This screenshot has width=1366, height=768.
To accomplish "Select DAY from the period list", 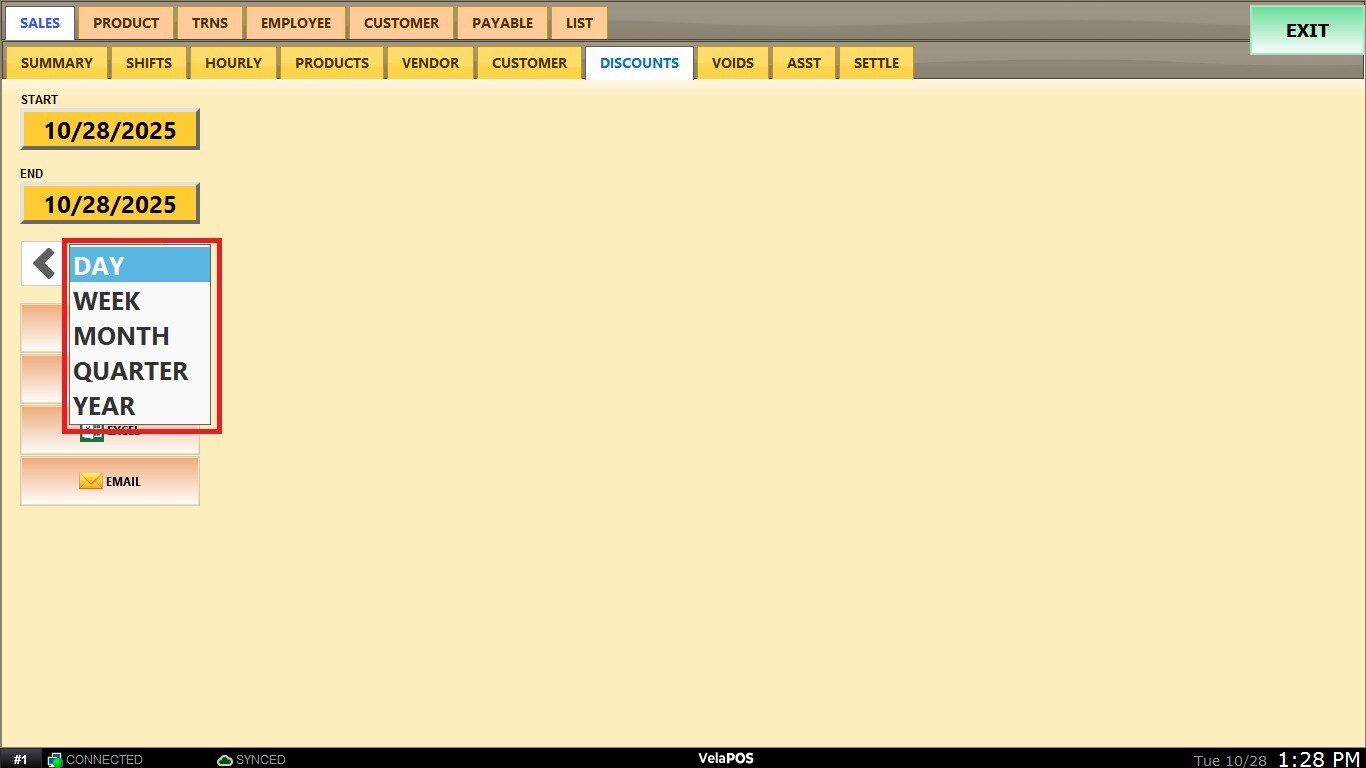I will click(x=140, y=266).
